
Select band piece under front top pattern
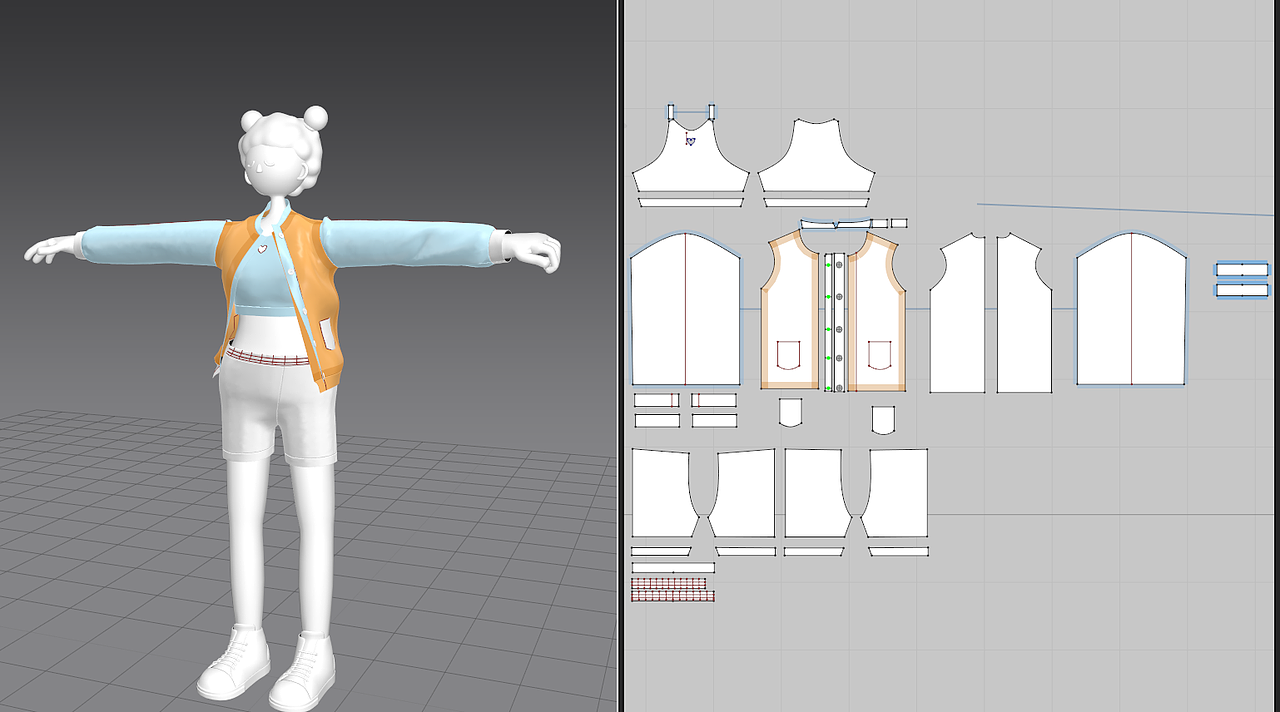coord(690,202)
